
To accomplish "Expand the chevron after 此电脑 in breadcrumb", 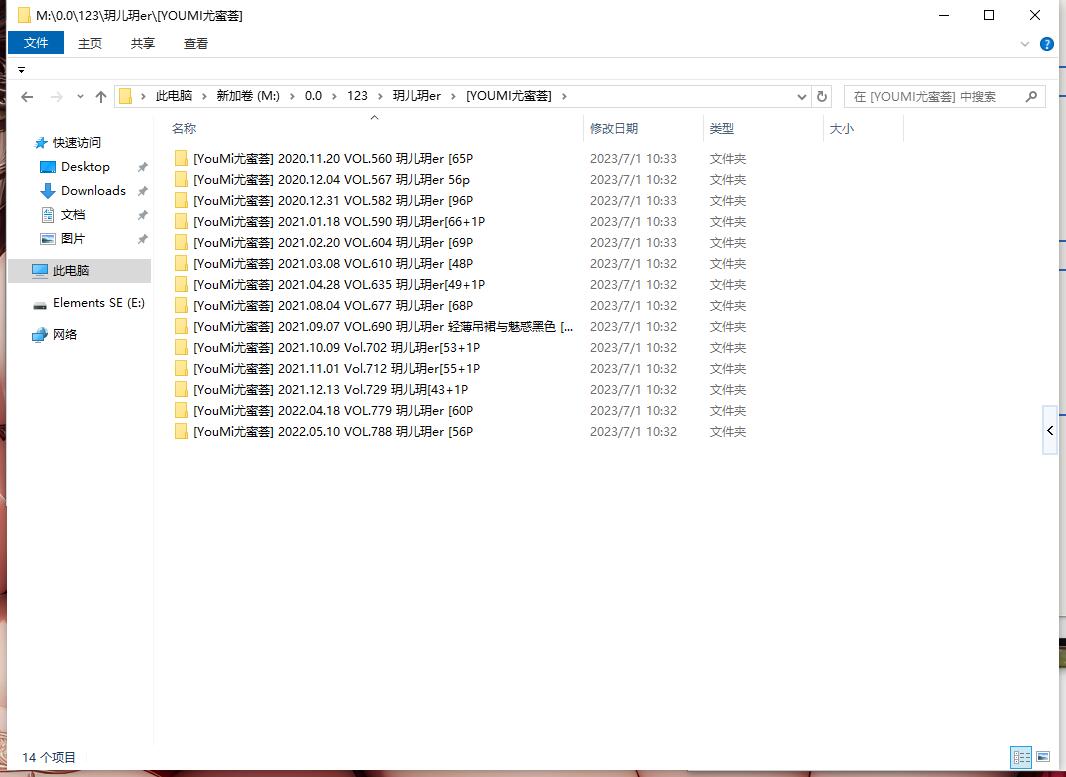I will point(204,97).
